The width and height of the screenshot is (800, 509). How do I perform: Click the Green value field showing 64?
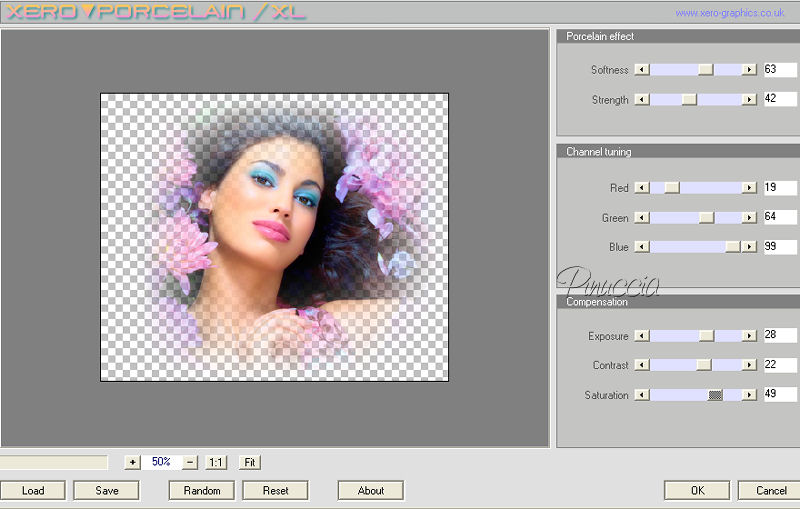click(x=780, y=217)
